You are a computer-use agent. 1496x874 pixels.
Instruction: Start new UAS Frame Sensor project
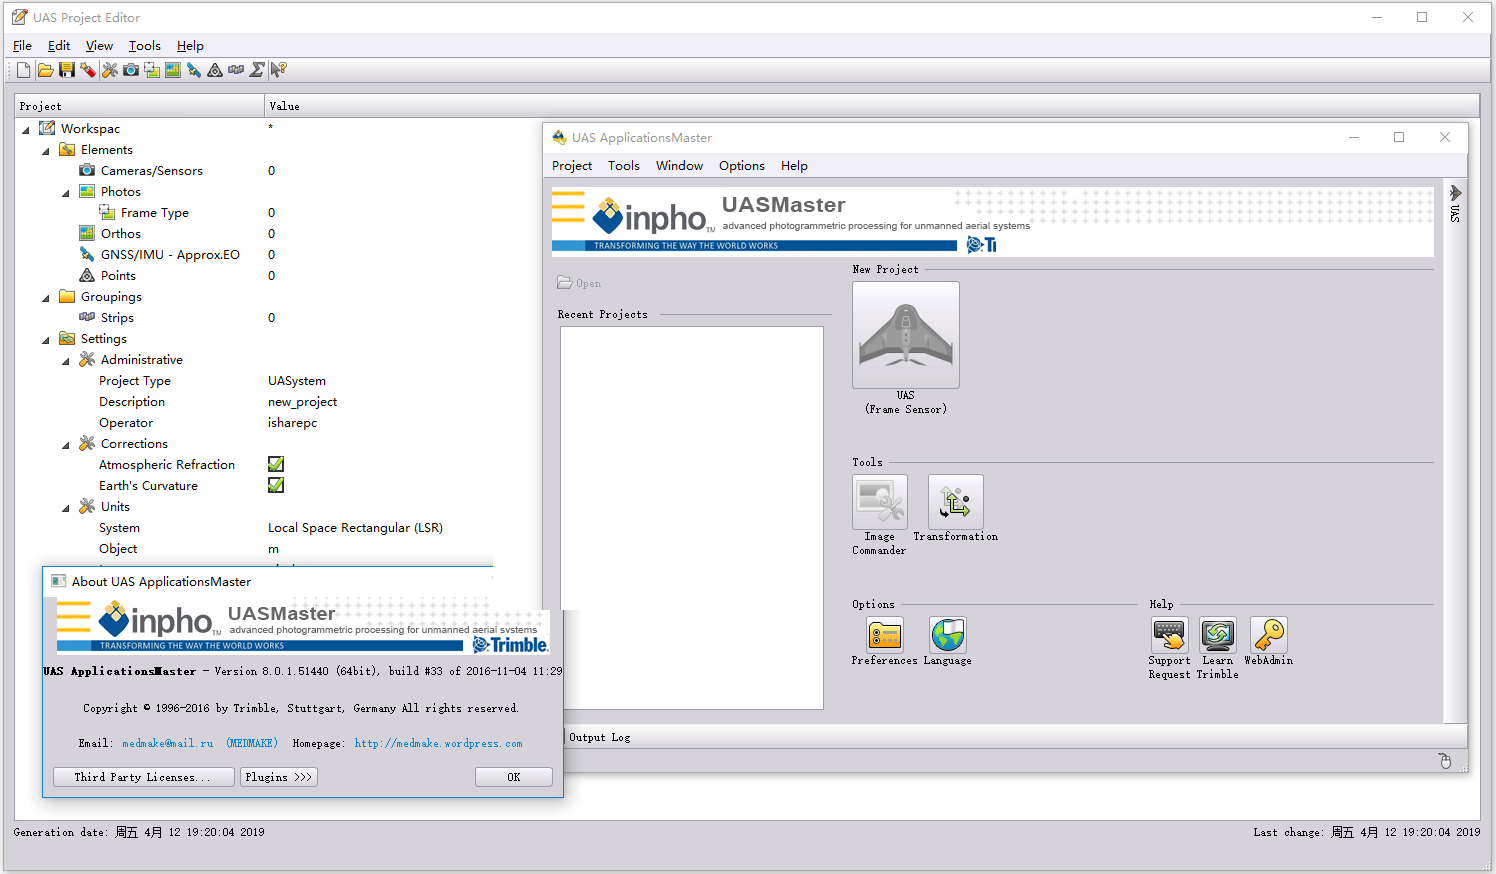tap(906, 335)
